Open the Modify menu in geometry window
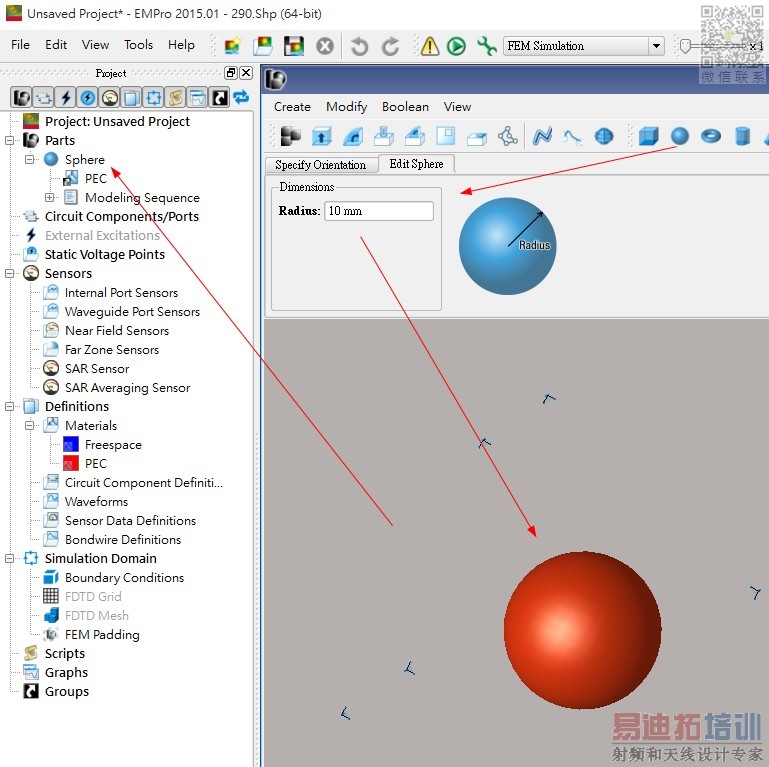The height and width of the screenshot is (767, 769). pos(346,106)
